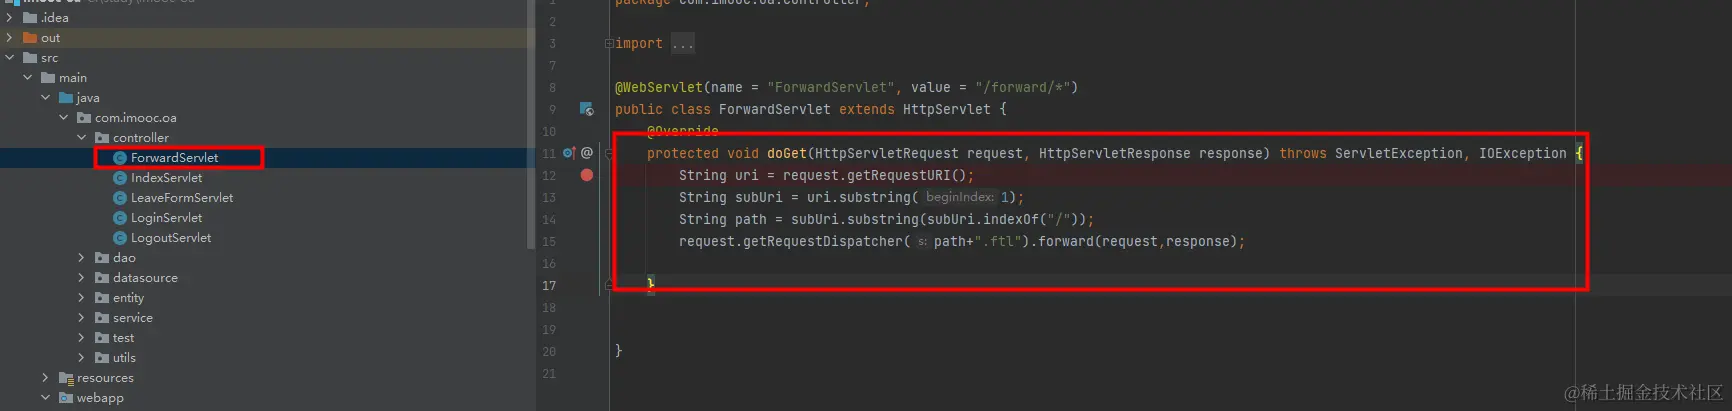Click the @Override annotation

click(683, 132)
